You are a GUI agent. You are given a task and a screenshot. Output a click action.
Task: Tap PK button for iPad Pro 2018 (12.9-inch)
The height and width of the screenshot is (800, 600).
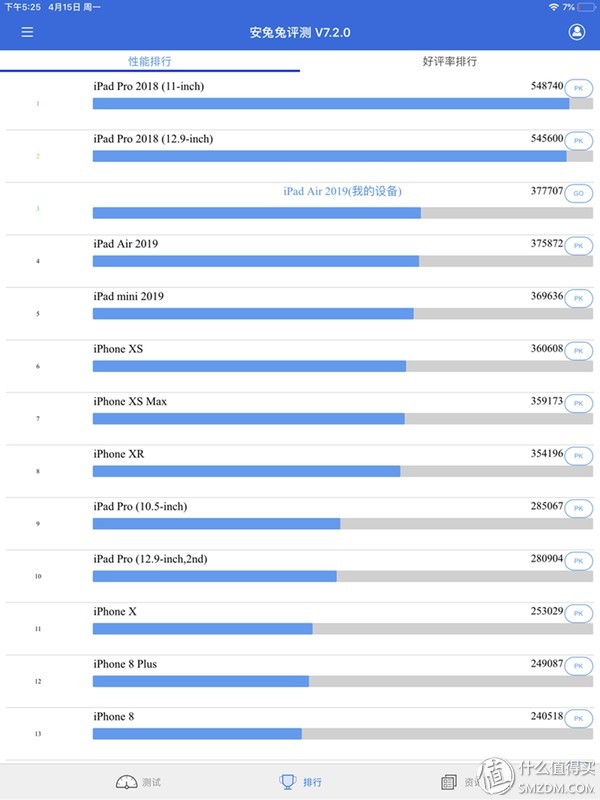point(578,141)
